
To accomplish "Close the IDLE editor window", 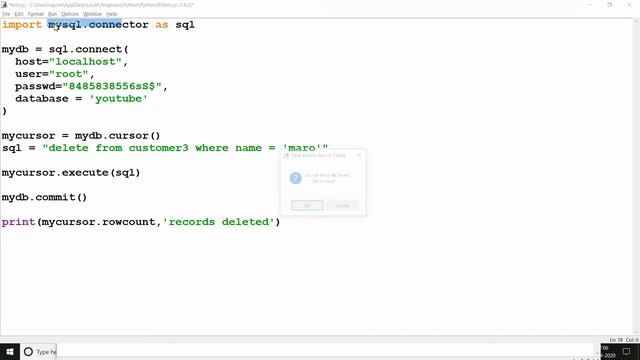I will 629,5.
